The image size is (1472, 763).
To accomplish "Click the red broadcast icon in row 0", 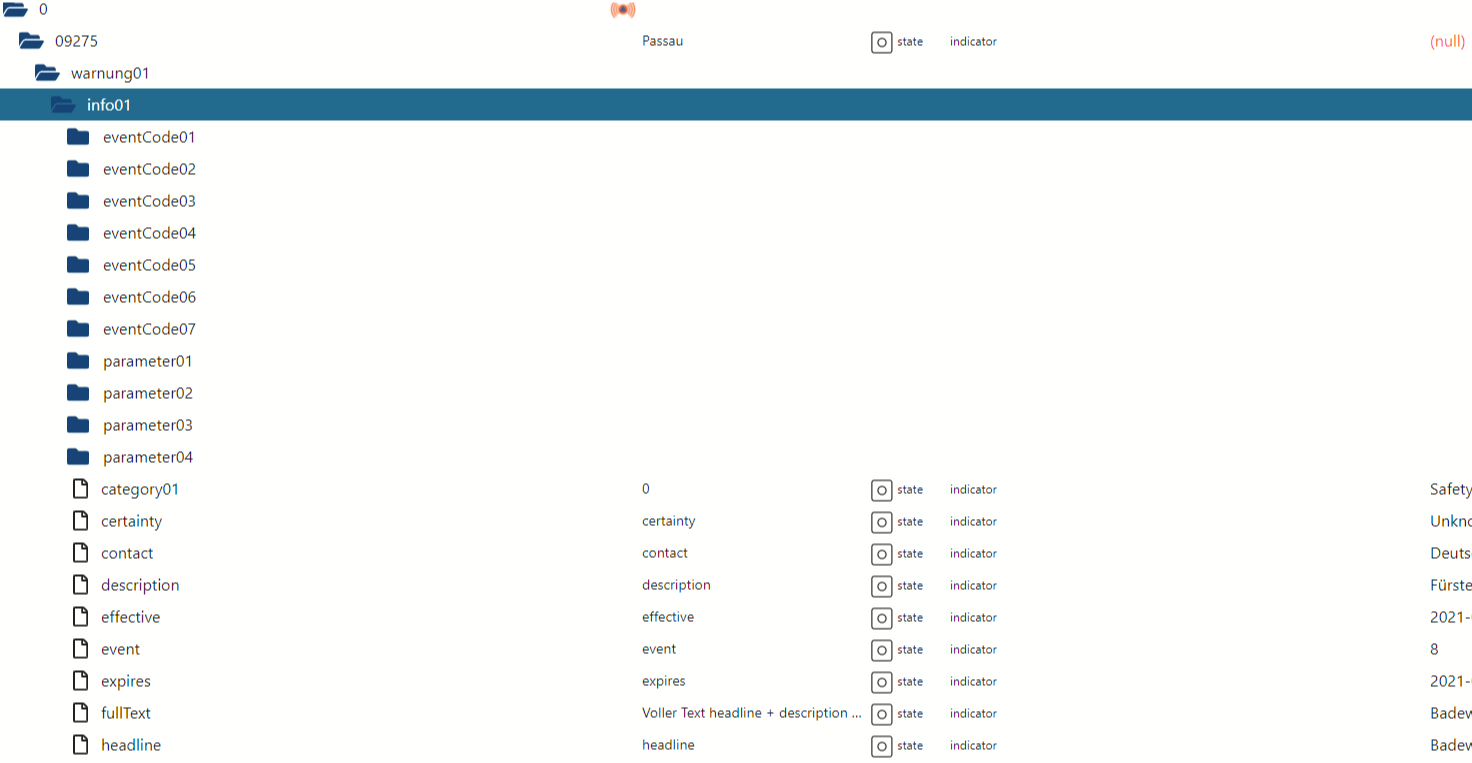I will click(x=623, y=10).
